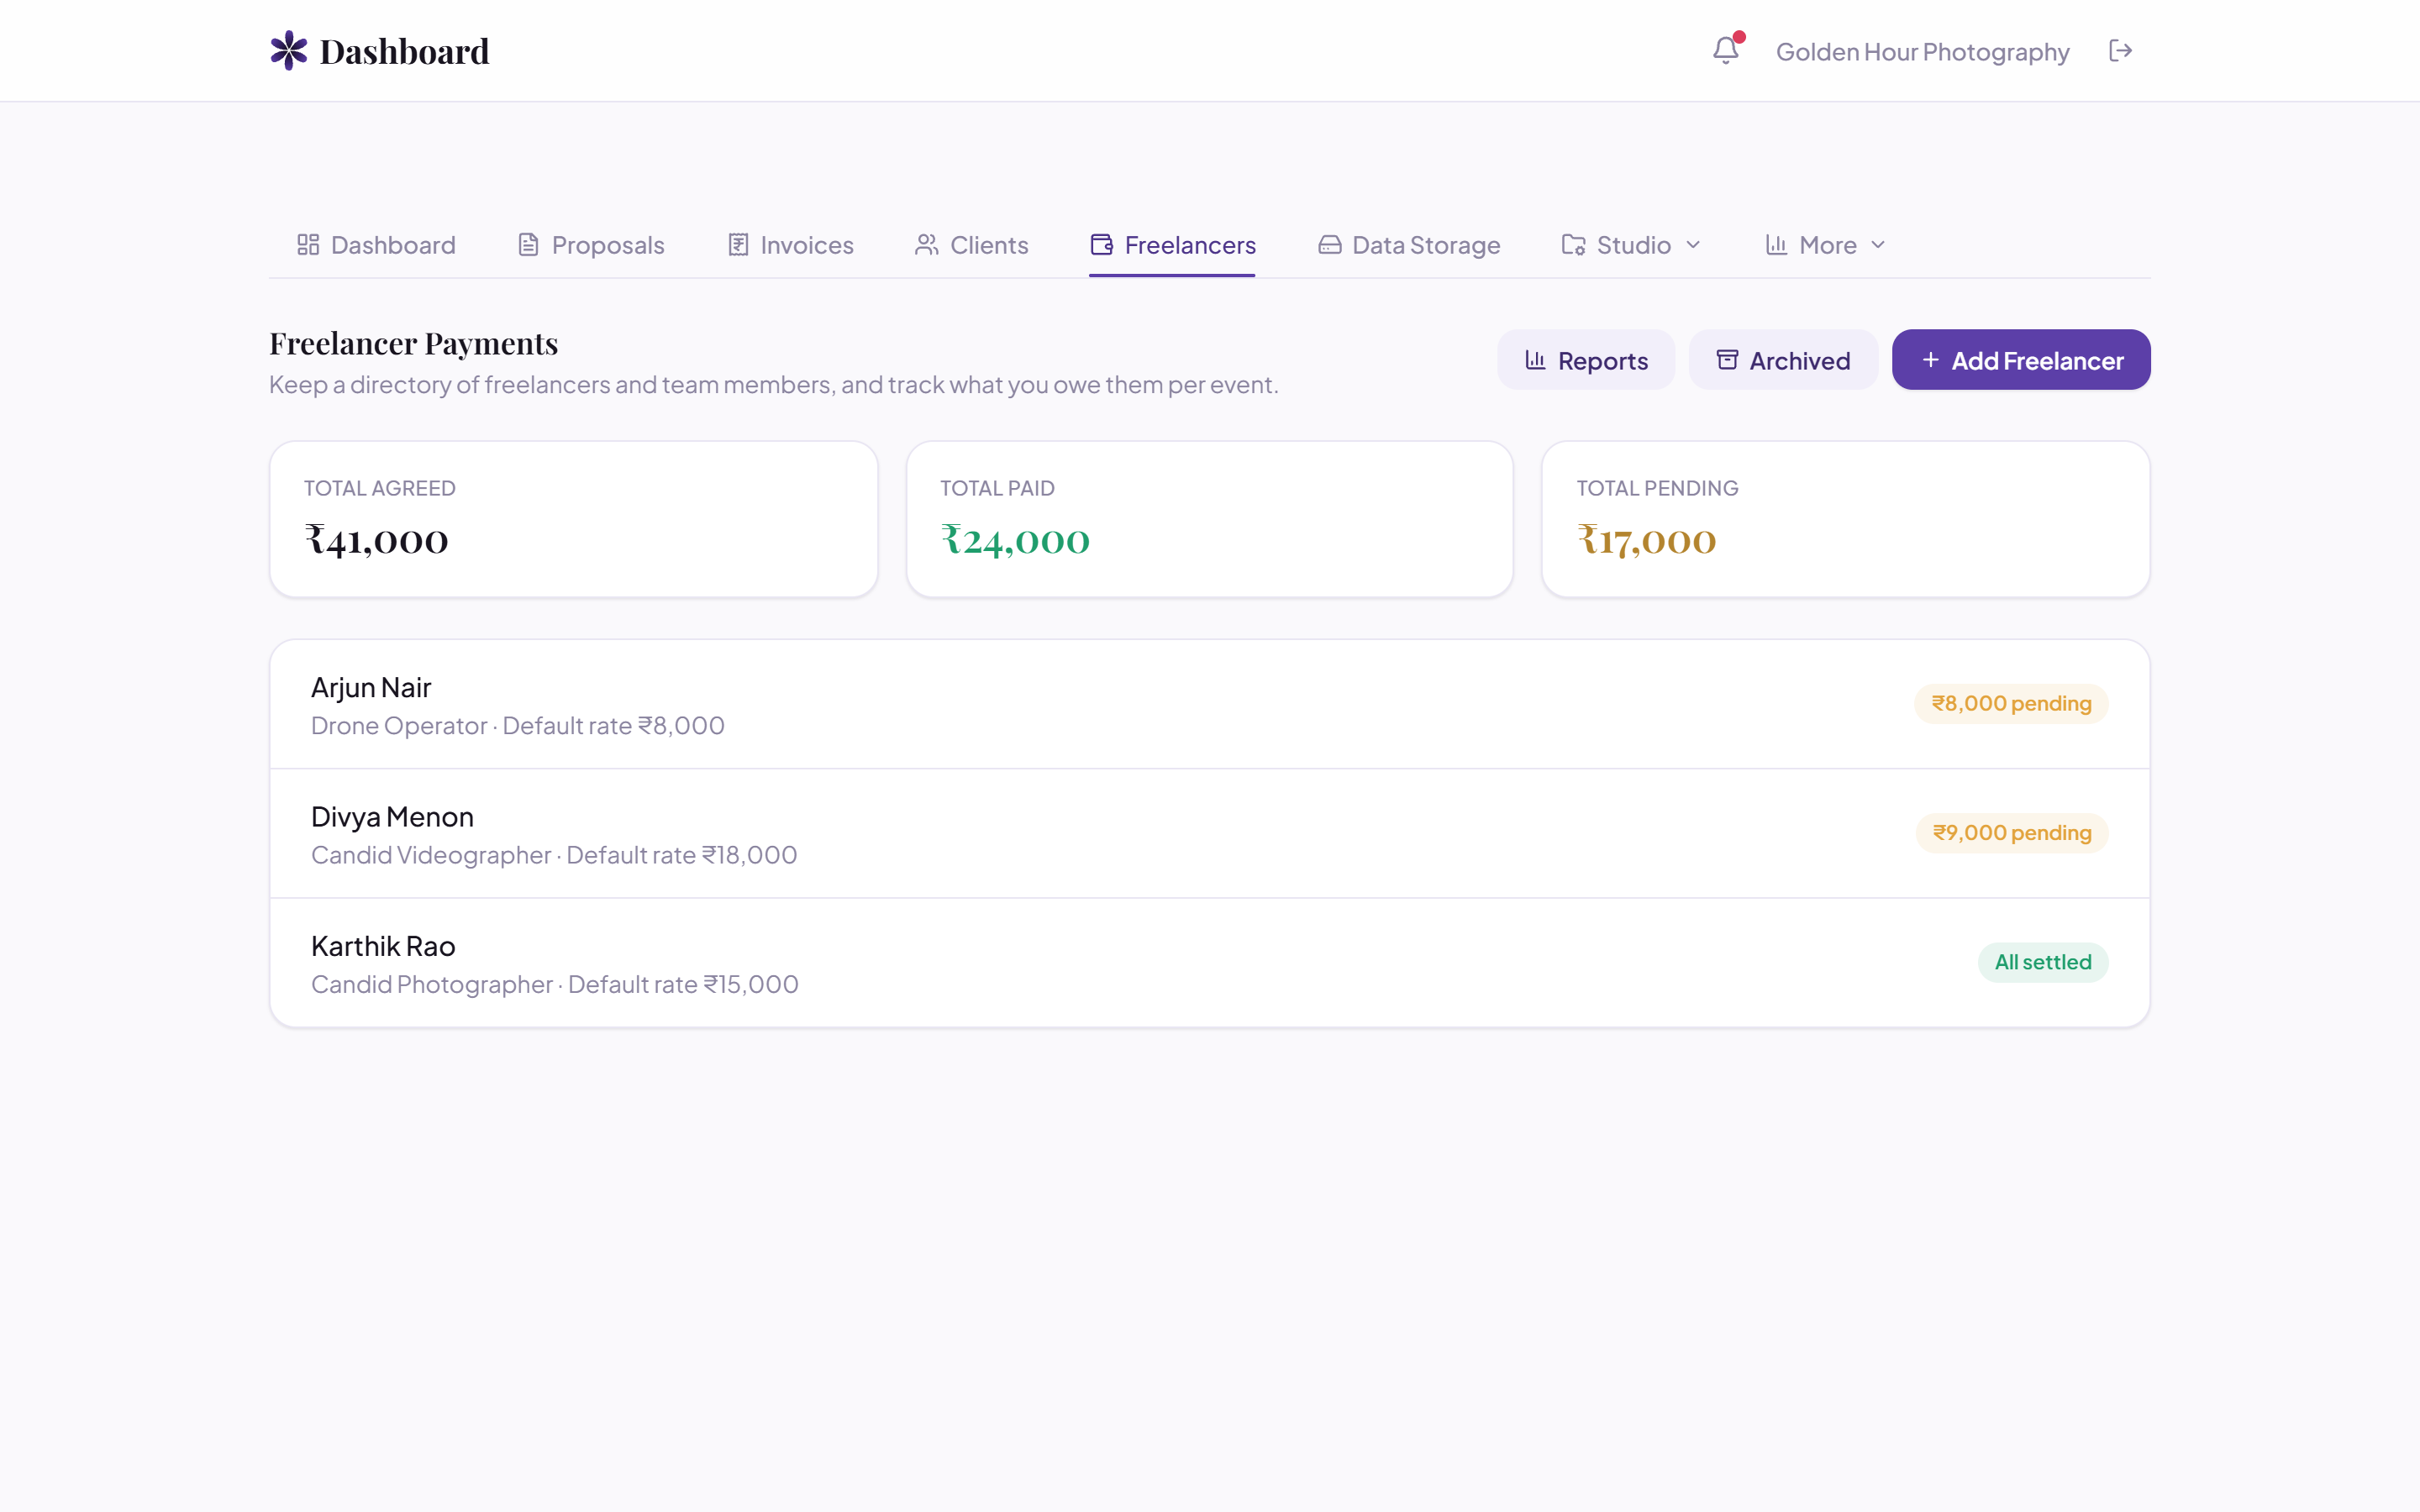Select the Data Storage tab

[x=1409, y=245]
